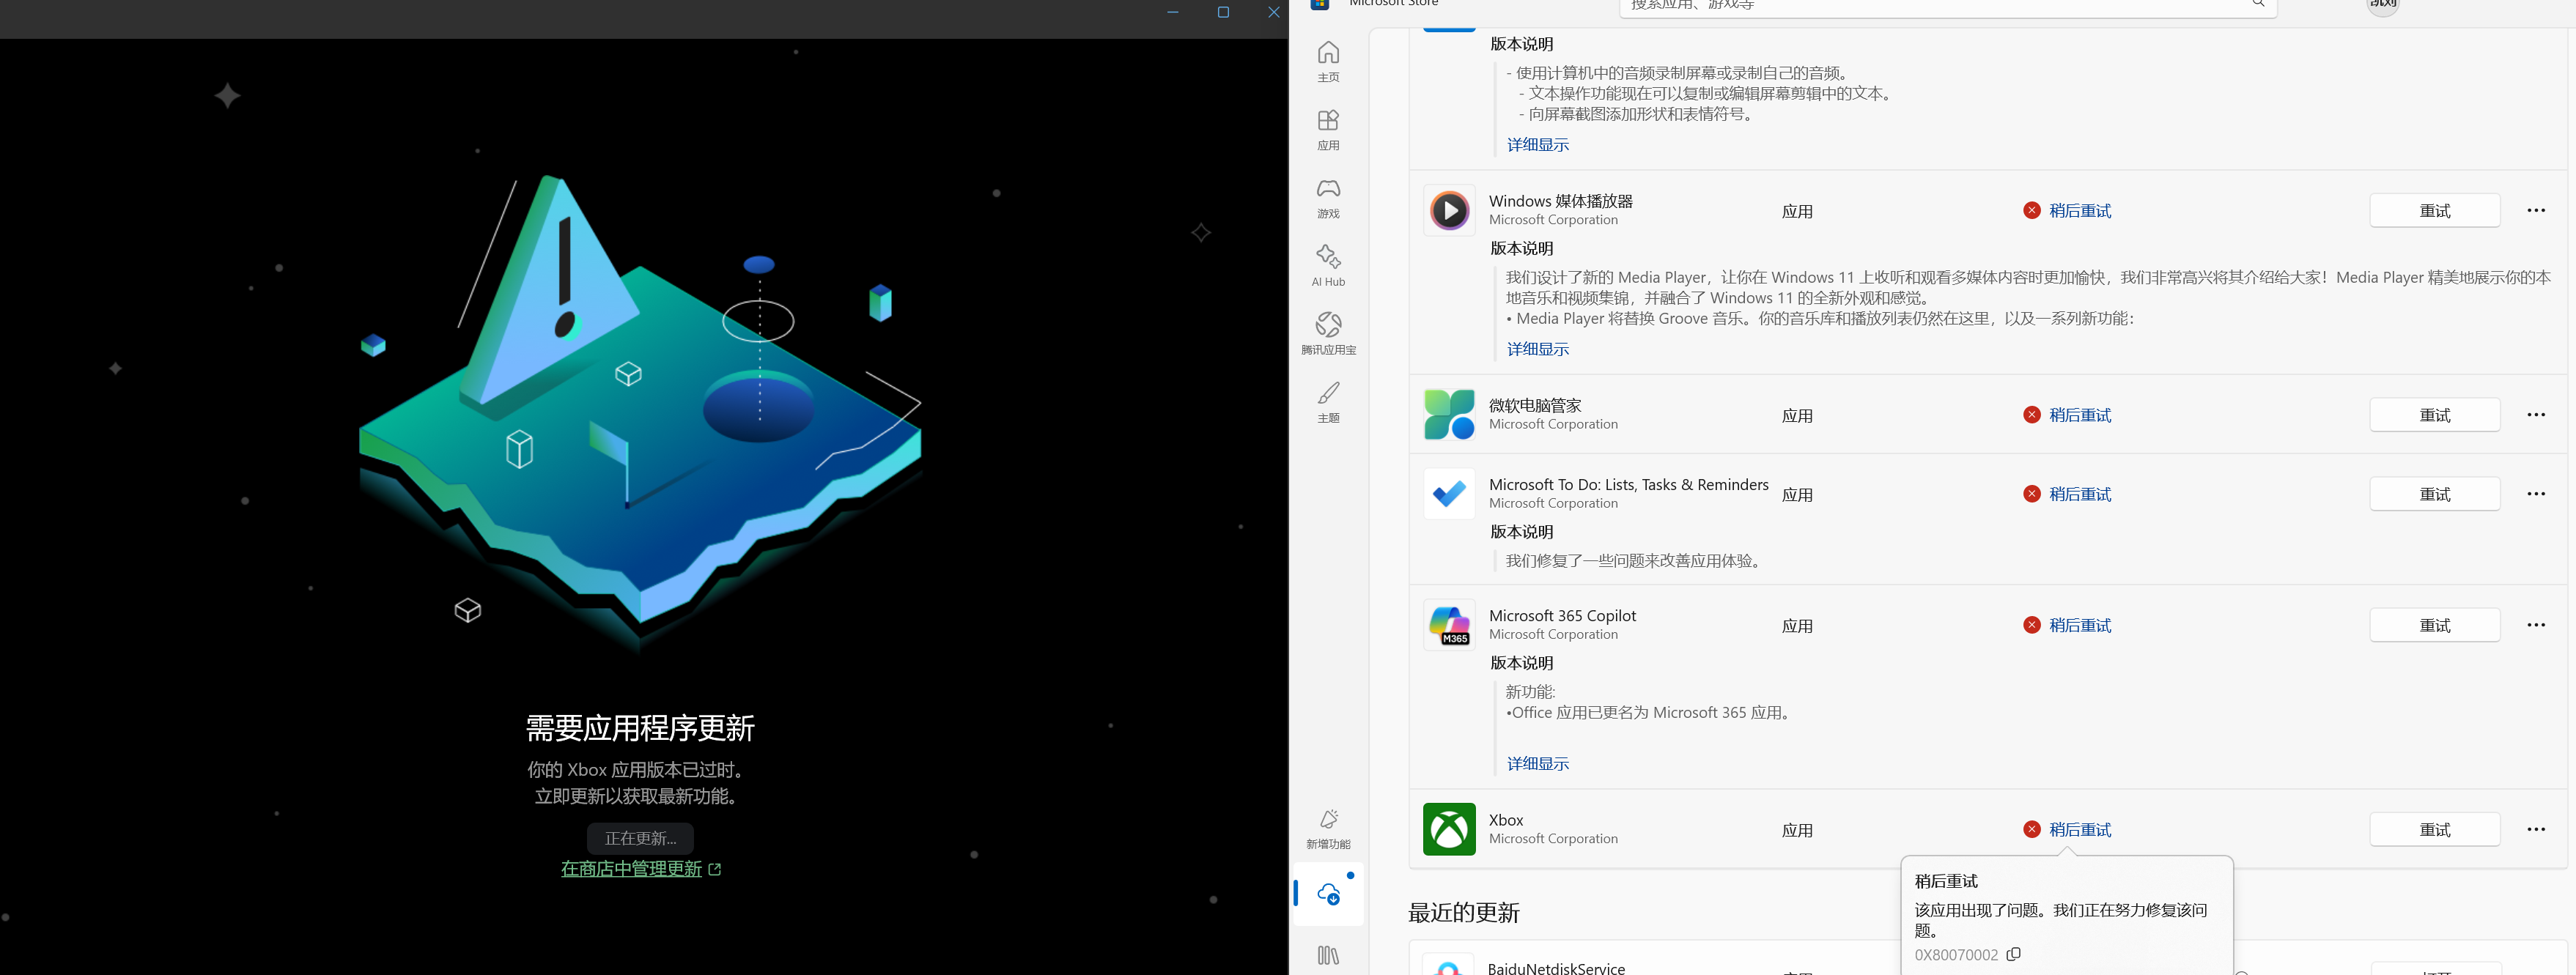Image resolution: width=2576 pixels, height=975 pixels.
Task: Select the BaiduNetdiskService entry under 最近的更新
Action: 1556,968
